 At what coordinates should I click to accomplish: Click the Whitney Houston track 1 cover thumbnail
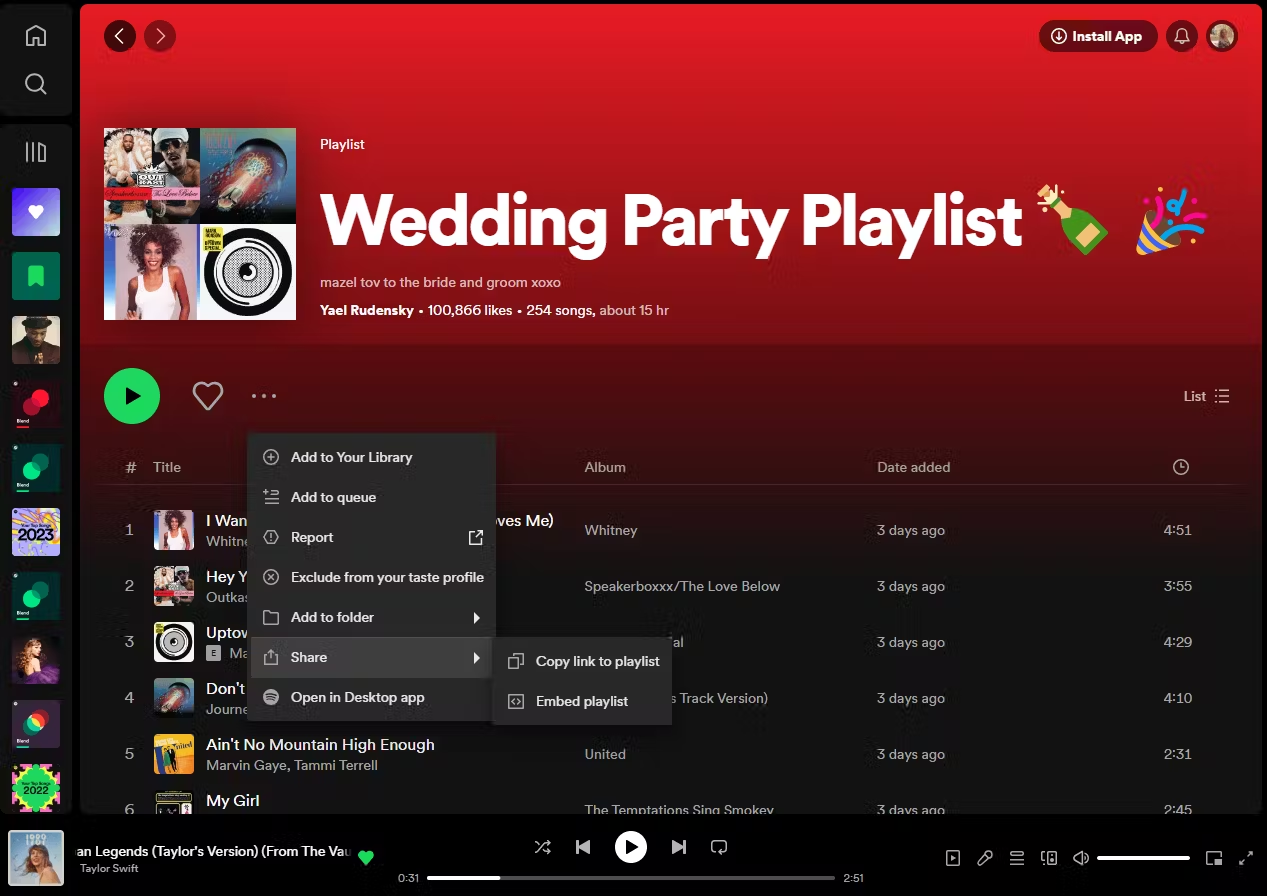point(174,530)
